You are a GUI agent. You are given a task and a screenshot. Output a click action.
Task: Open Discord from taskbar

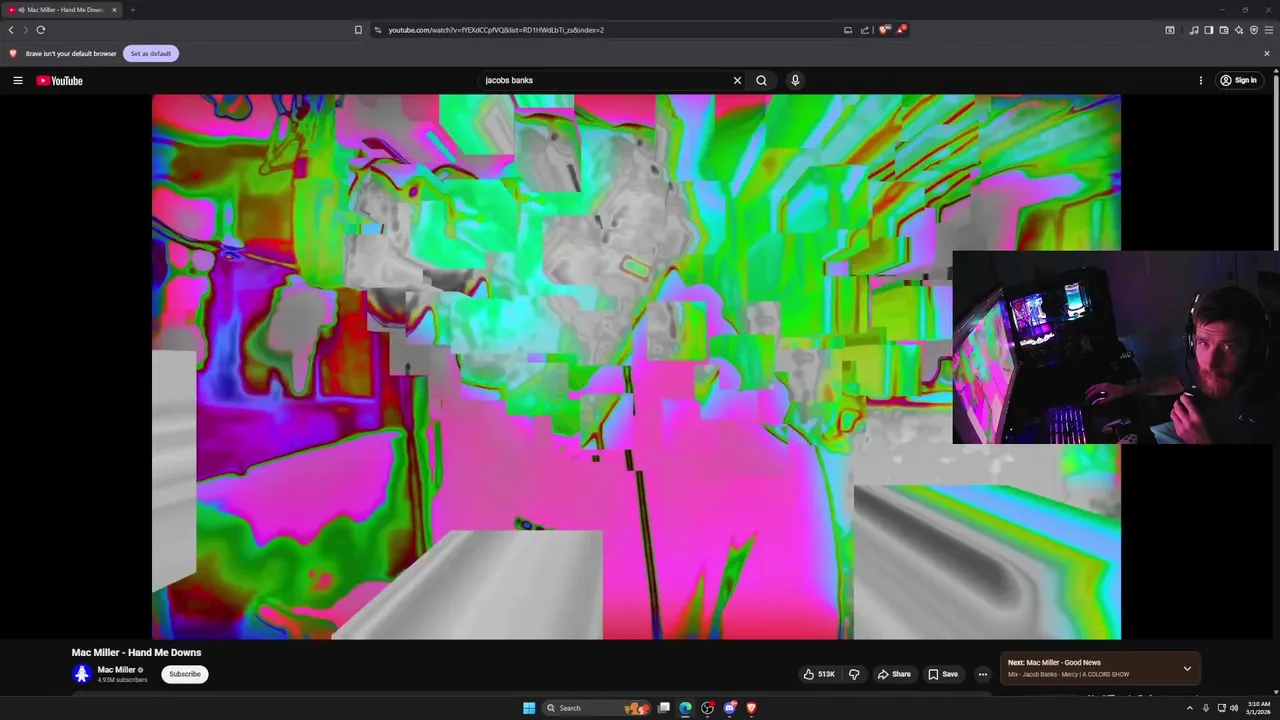click(x=729, y=708)
